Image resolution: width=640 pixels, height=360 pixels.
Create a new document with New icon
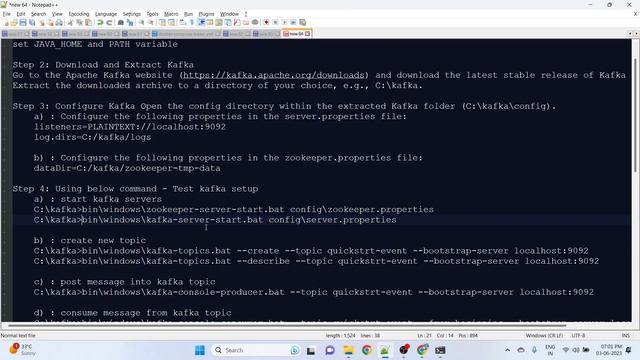(6, 22)
